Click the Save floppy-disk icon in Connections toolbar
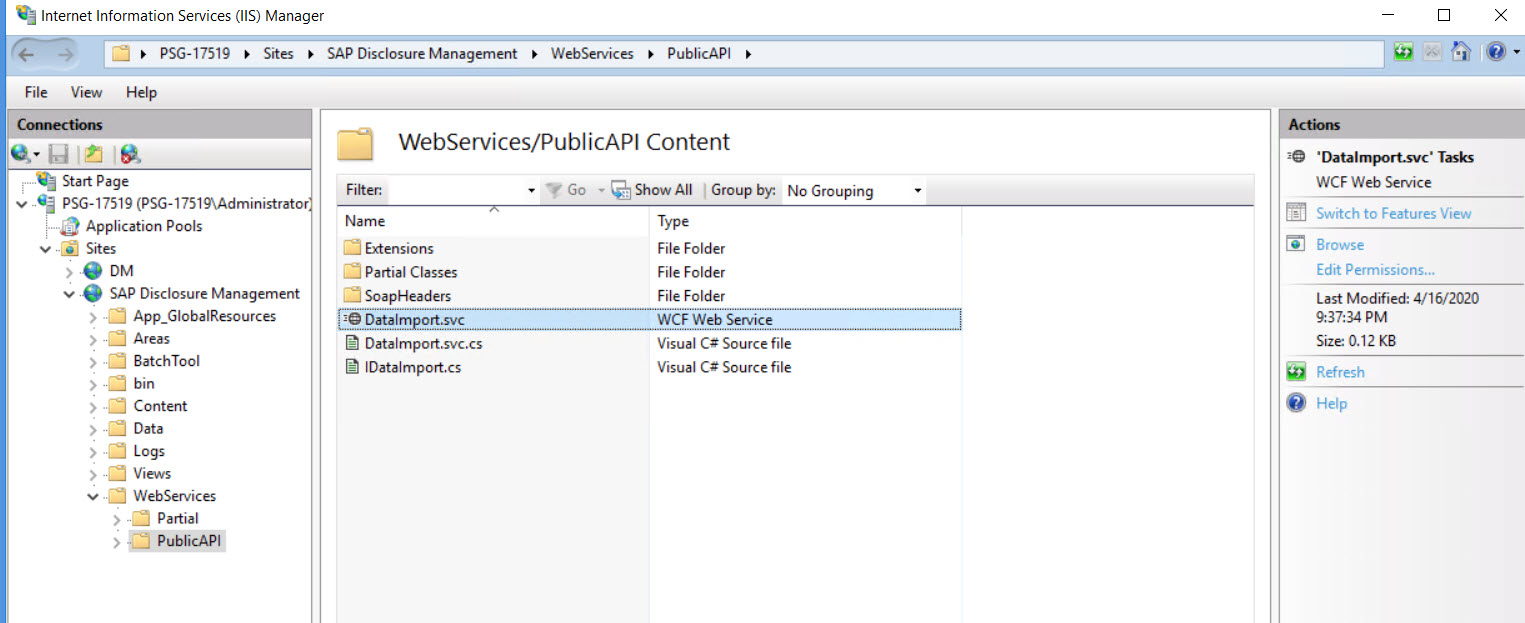 tap(59, 154)
